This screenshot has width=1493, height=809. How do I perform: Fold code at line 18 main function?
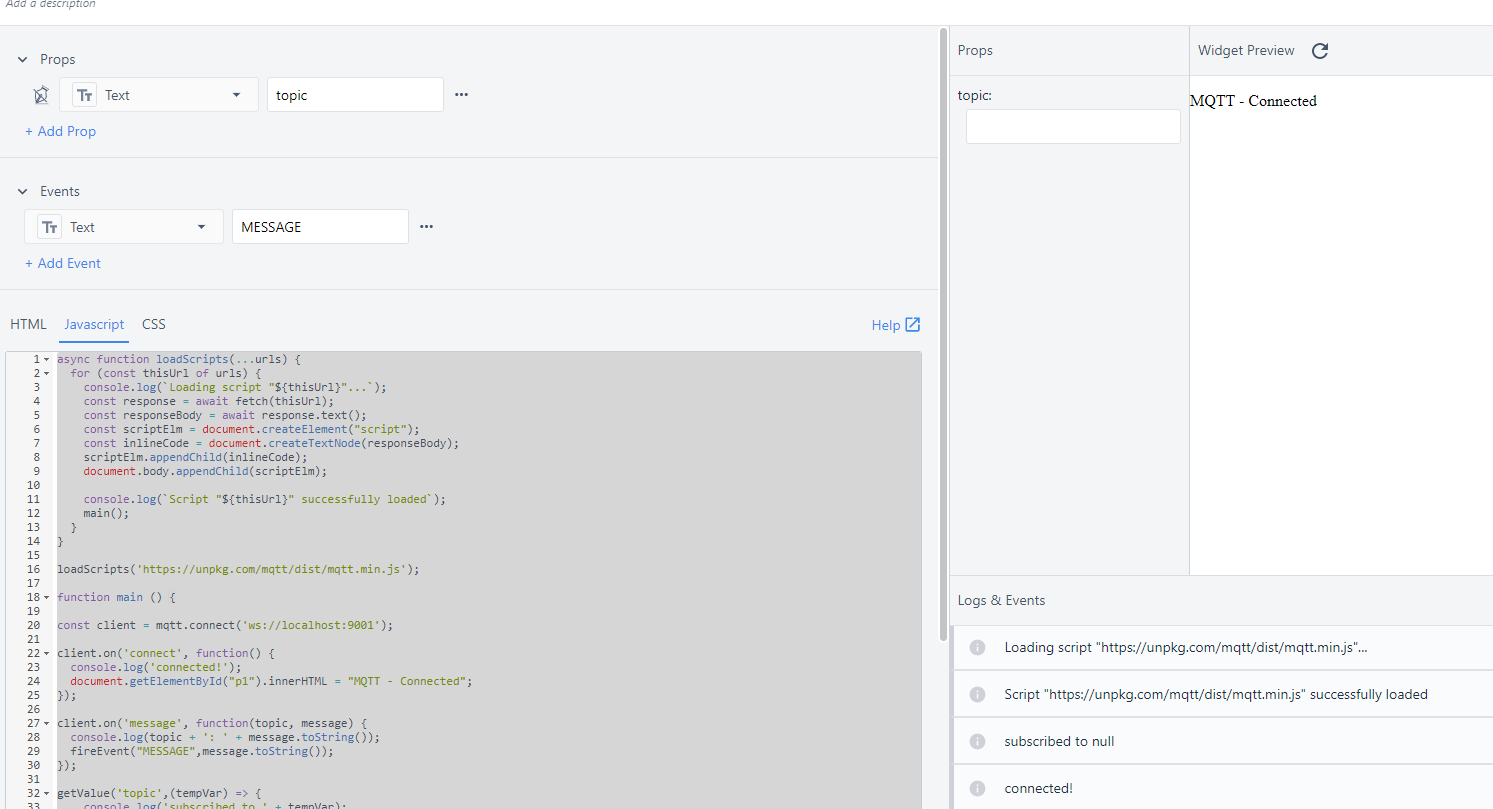coord(47,597)
